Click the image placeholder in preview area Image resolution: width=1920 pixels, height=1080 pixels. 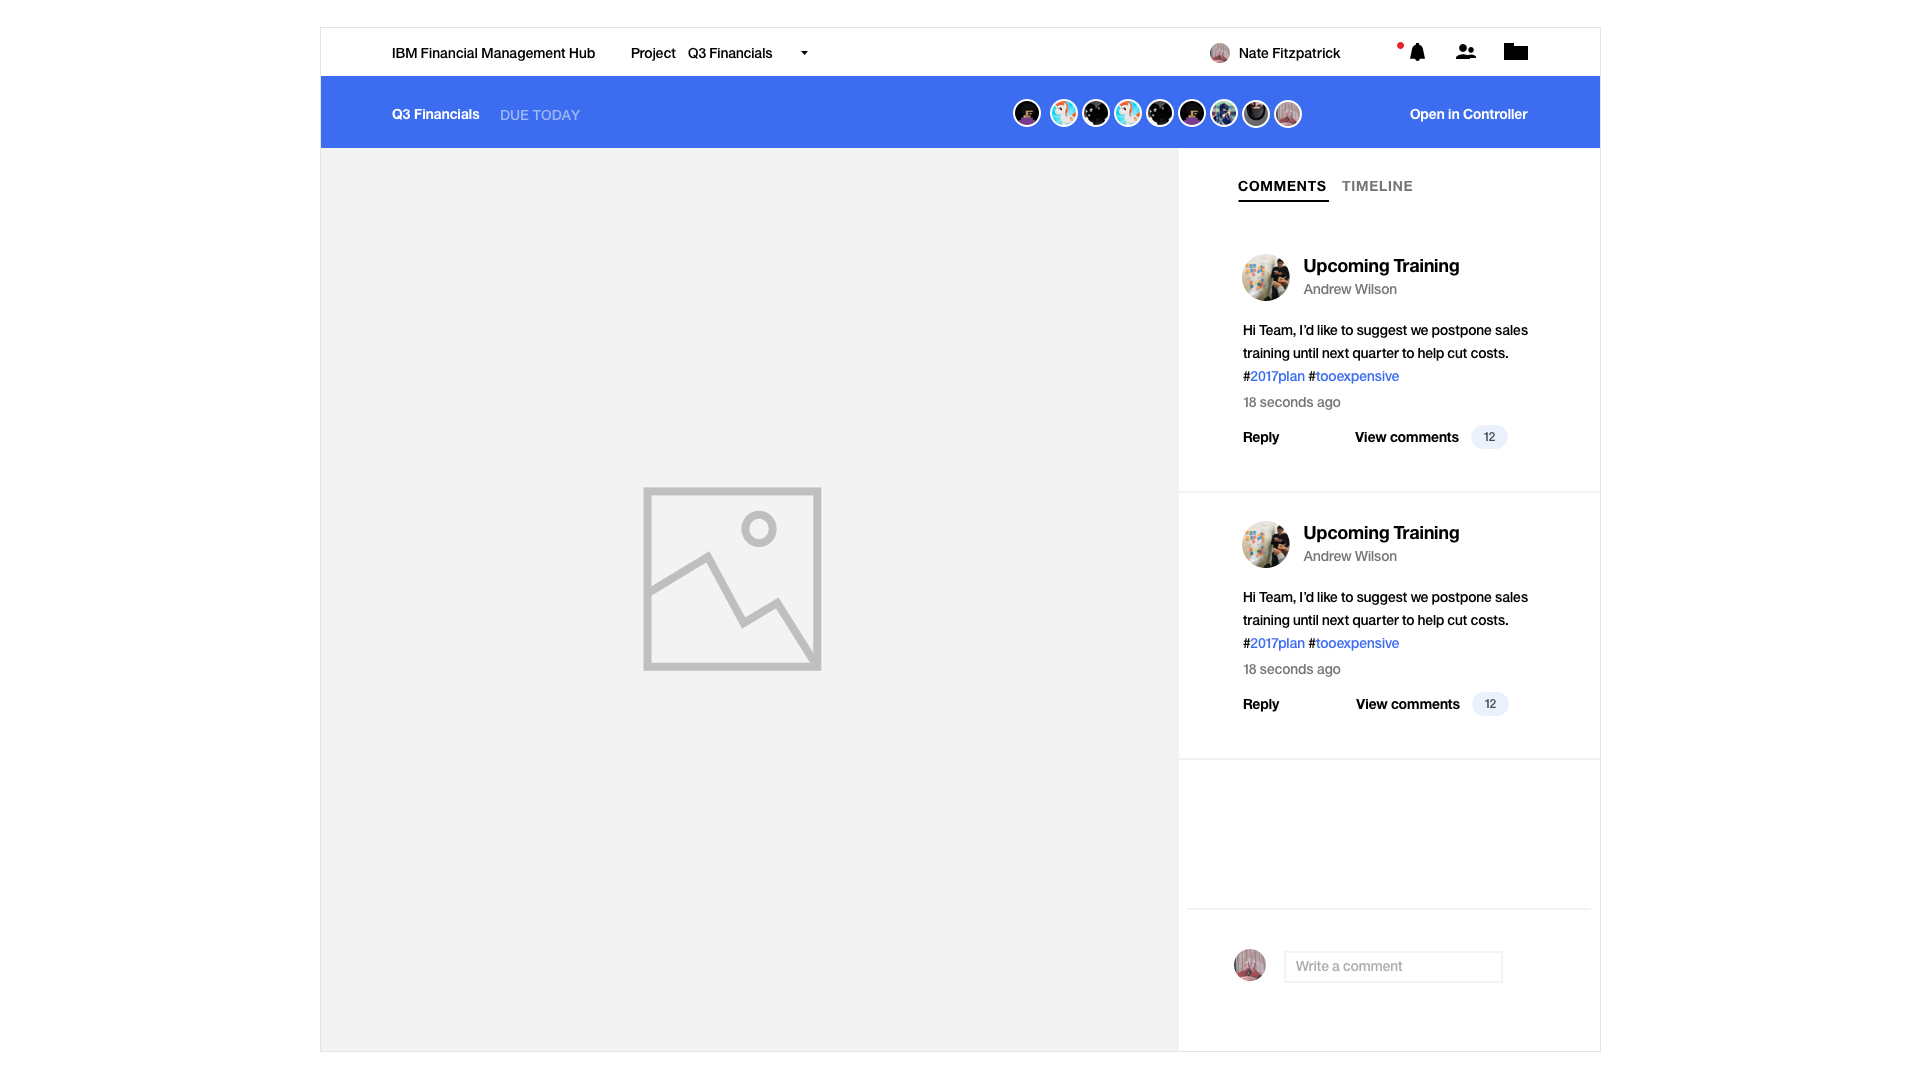[x=732, y=579]
